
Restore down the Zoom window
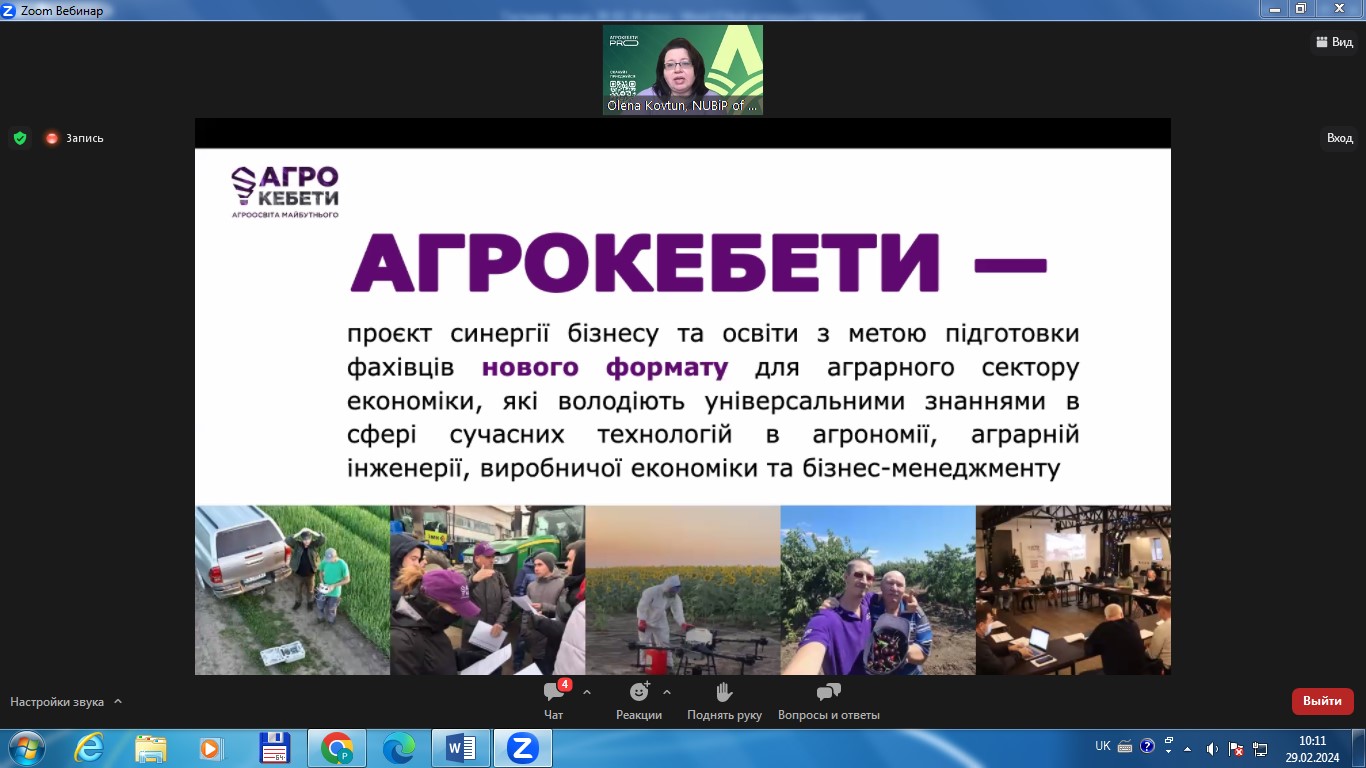click(1301, 9)
